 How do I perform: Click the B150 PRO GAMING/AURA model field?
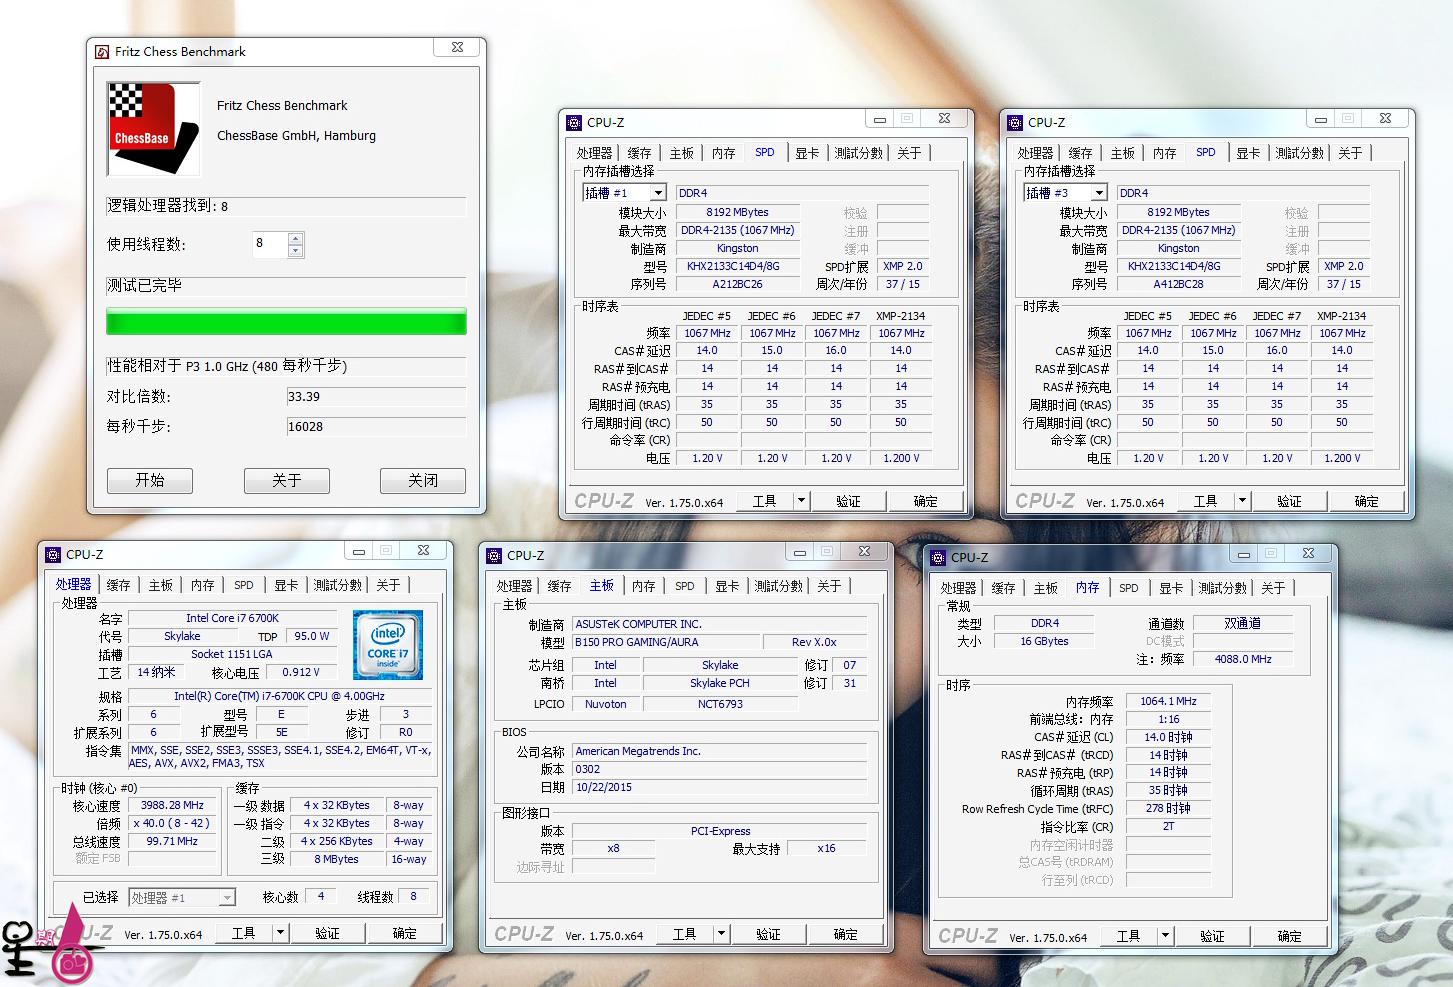coord(664,642)
